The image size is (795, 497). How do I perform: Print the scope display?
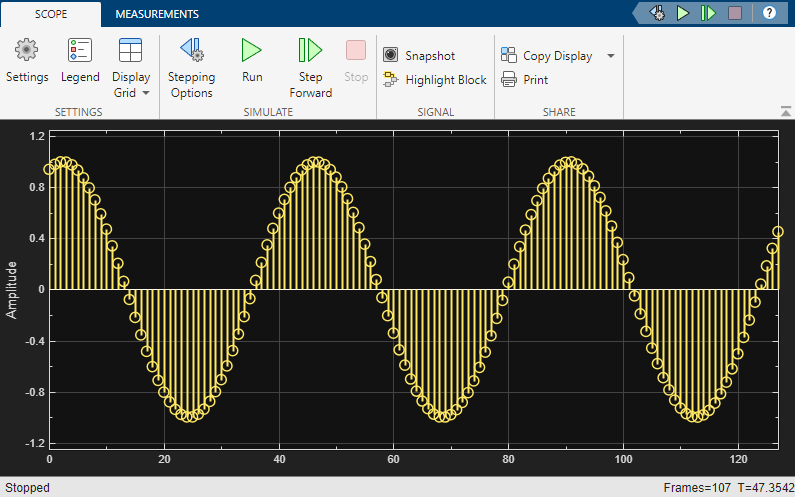click(525, 80)
